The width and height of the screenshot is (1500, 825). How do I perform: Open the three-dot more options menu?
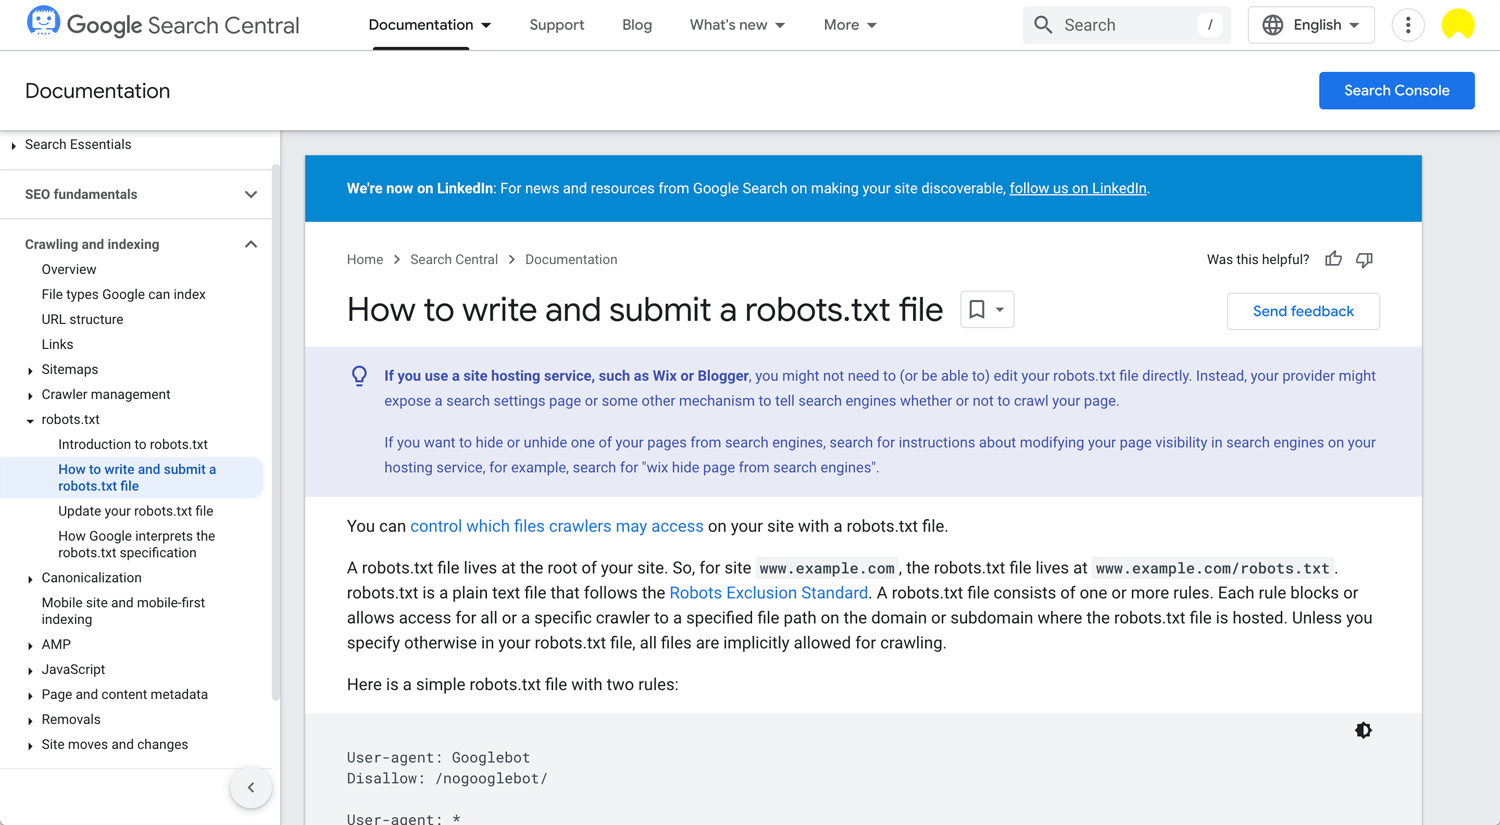1408,25
